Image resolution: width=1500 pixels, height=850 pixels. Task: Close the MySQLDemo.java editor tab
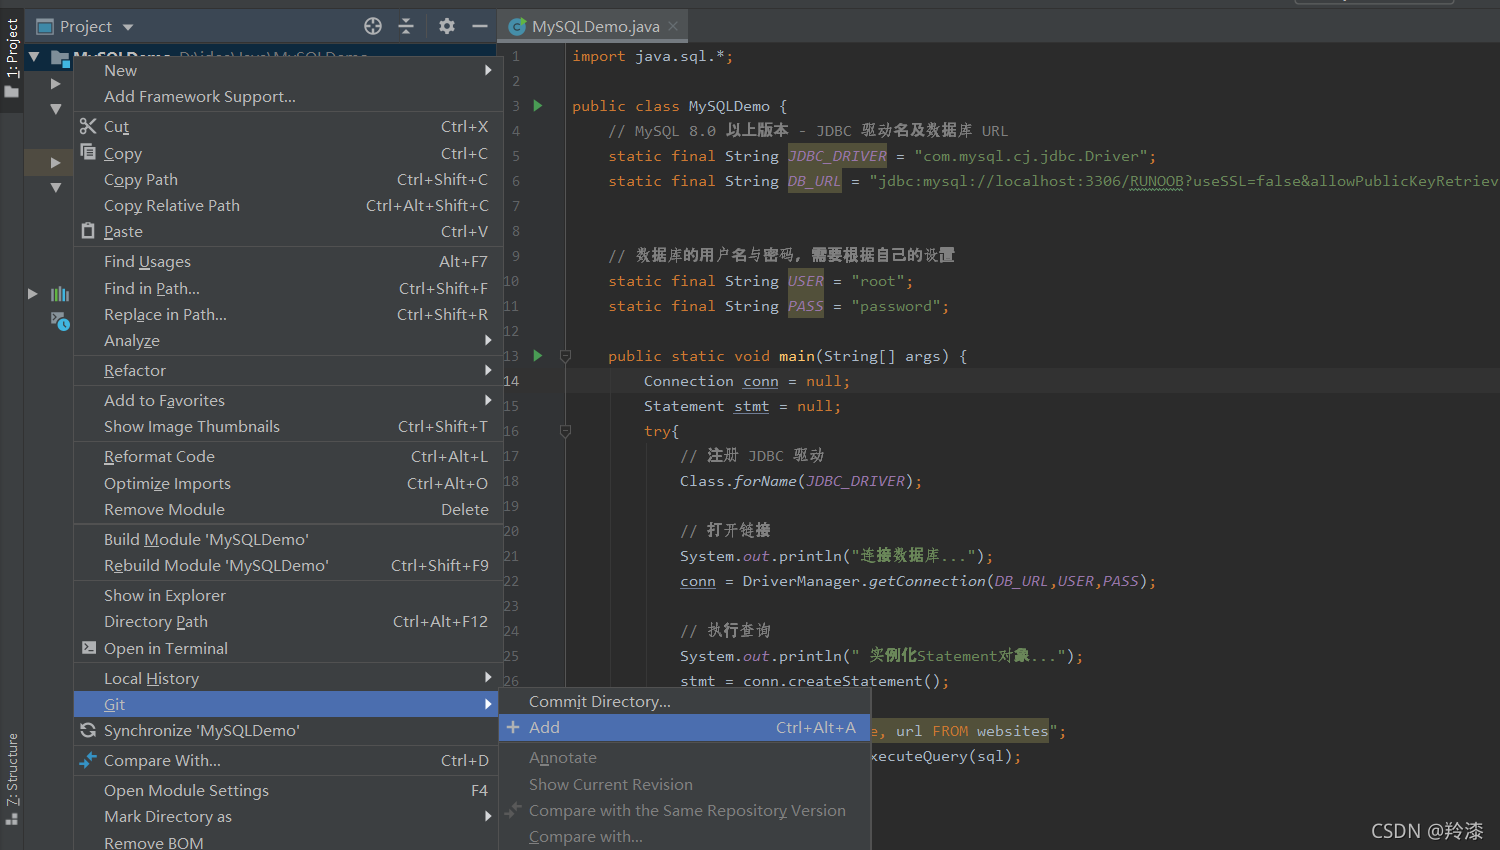coord(673,26)
